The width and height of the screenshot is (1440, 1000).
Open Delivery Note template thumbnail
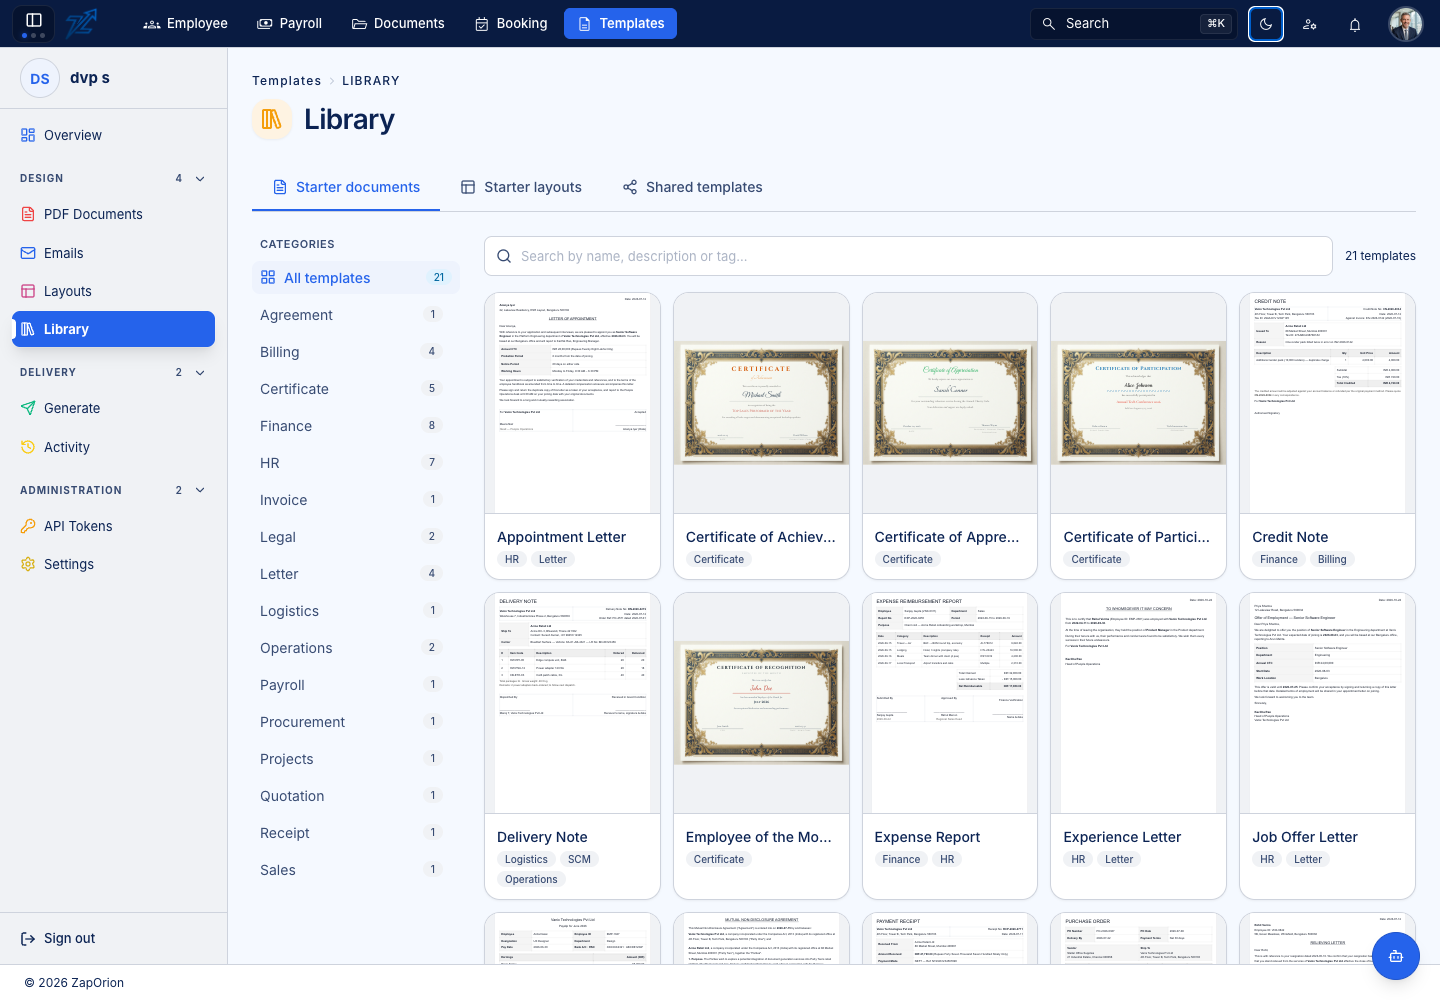(x=572, y=703)
